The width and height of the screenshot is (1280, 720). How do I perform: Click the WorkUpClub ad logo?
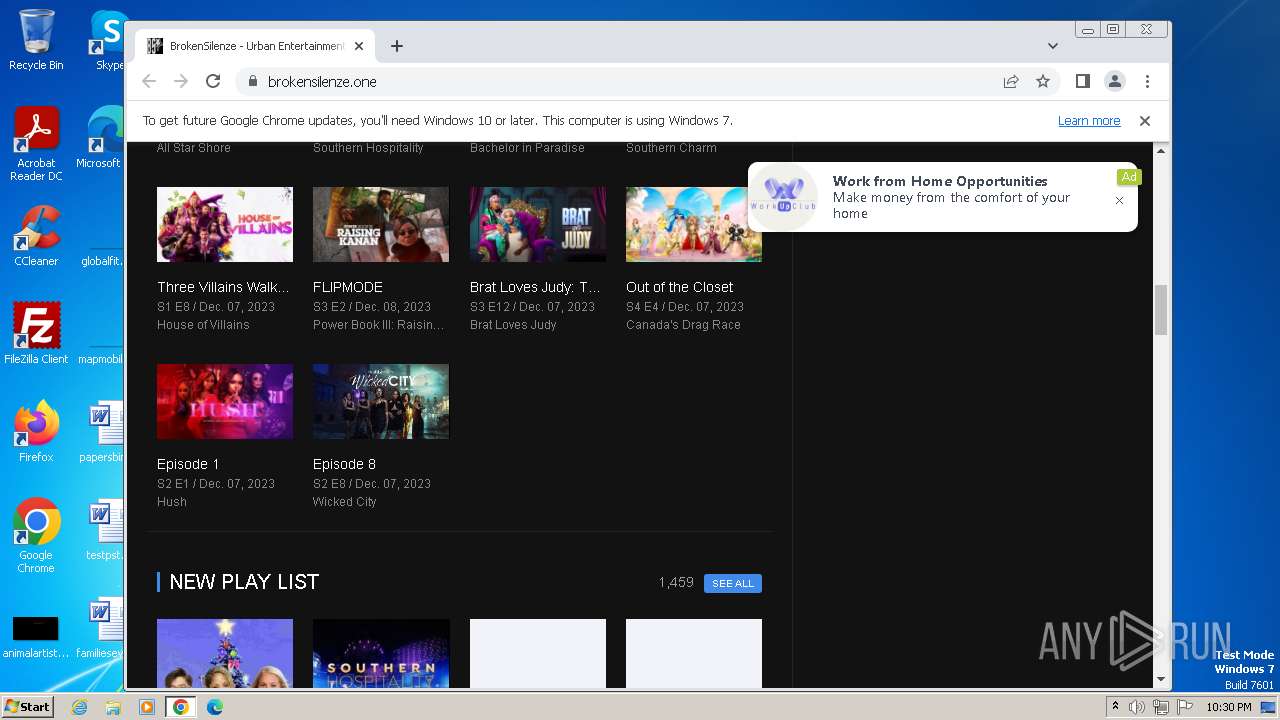pos(784,197)
